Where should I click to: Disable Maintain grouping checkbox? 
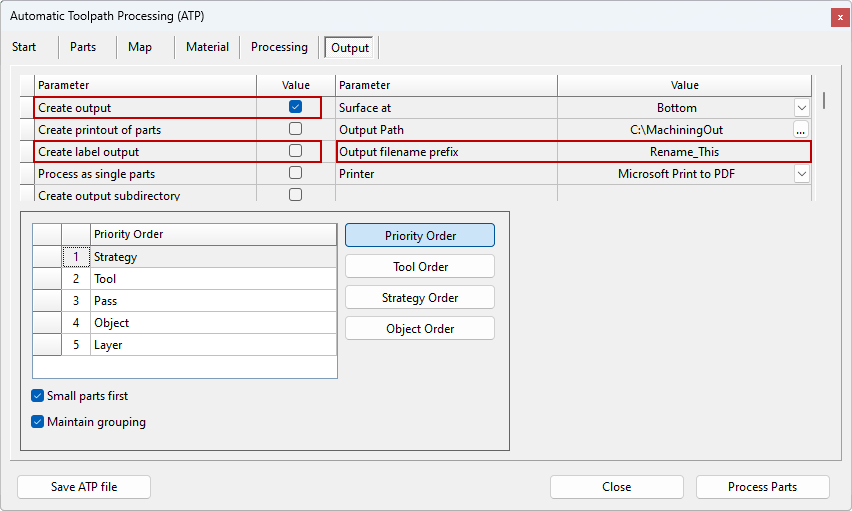[38, 422]
